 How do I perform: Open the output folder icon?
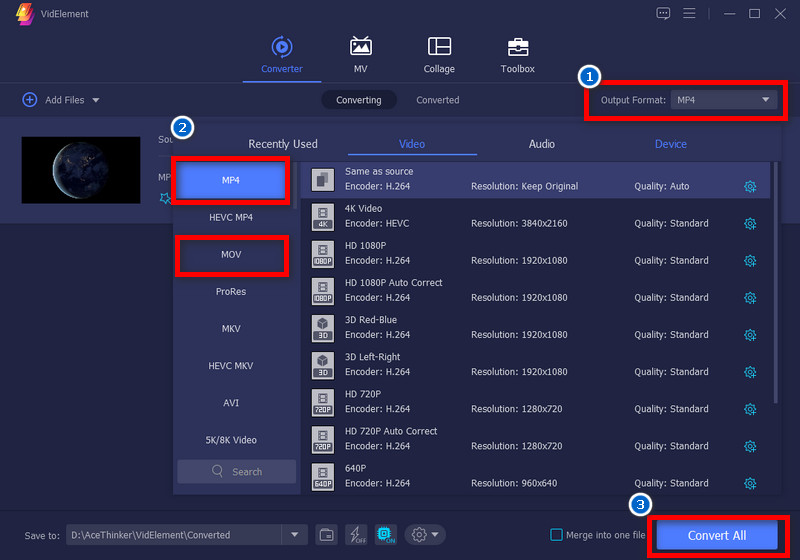click(x=327, y=535)
